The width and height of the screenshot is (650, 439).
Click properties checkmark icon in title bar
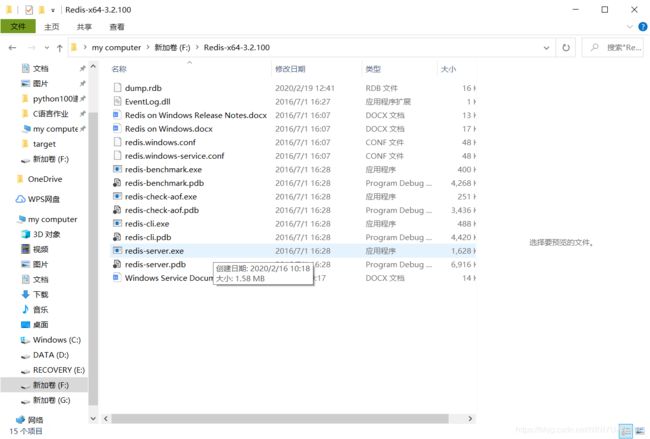tap(29, 10)
